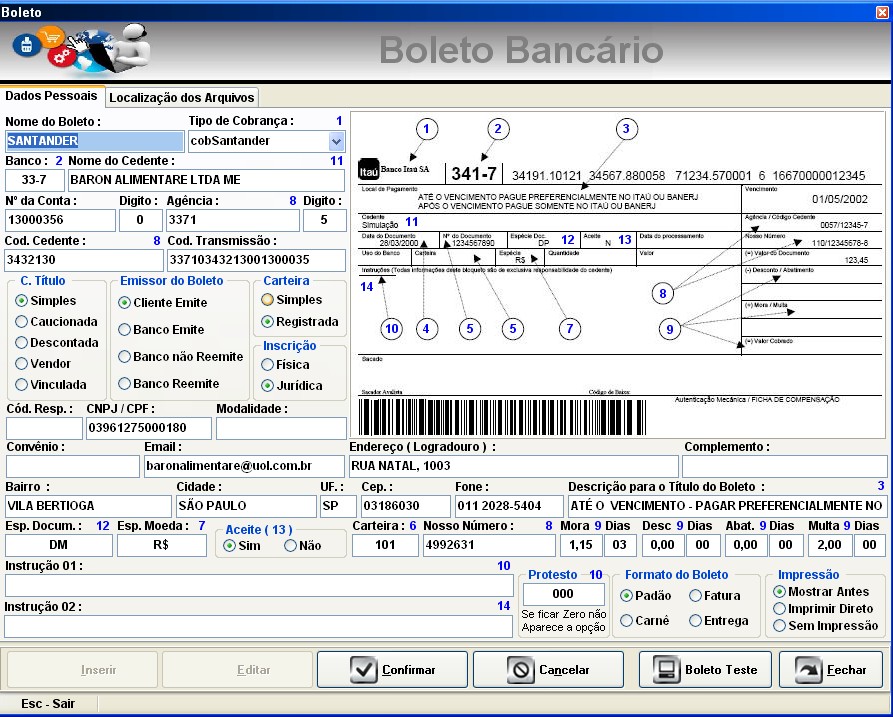Image resolution: width=893 pixels, height=717 pixels.
Task: Click the Cep input field
Action: 405,506
